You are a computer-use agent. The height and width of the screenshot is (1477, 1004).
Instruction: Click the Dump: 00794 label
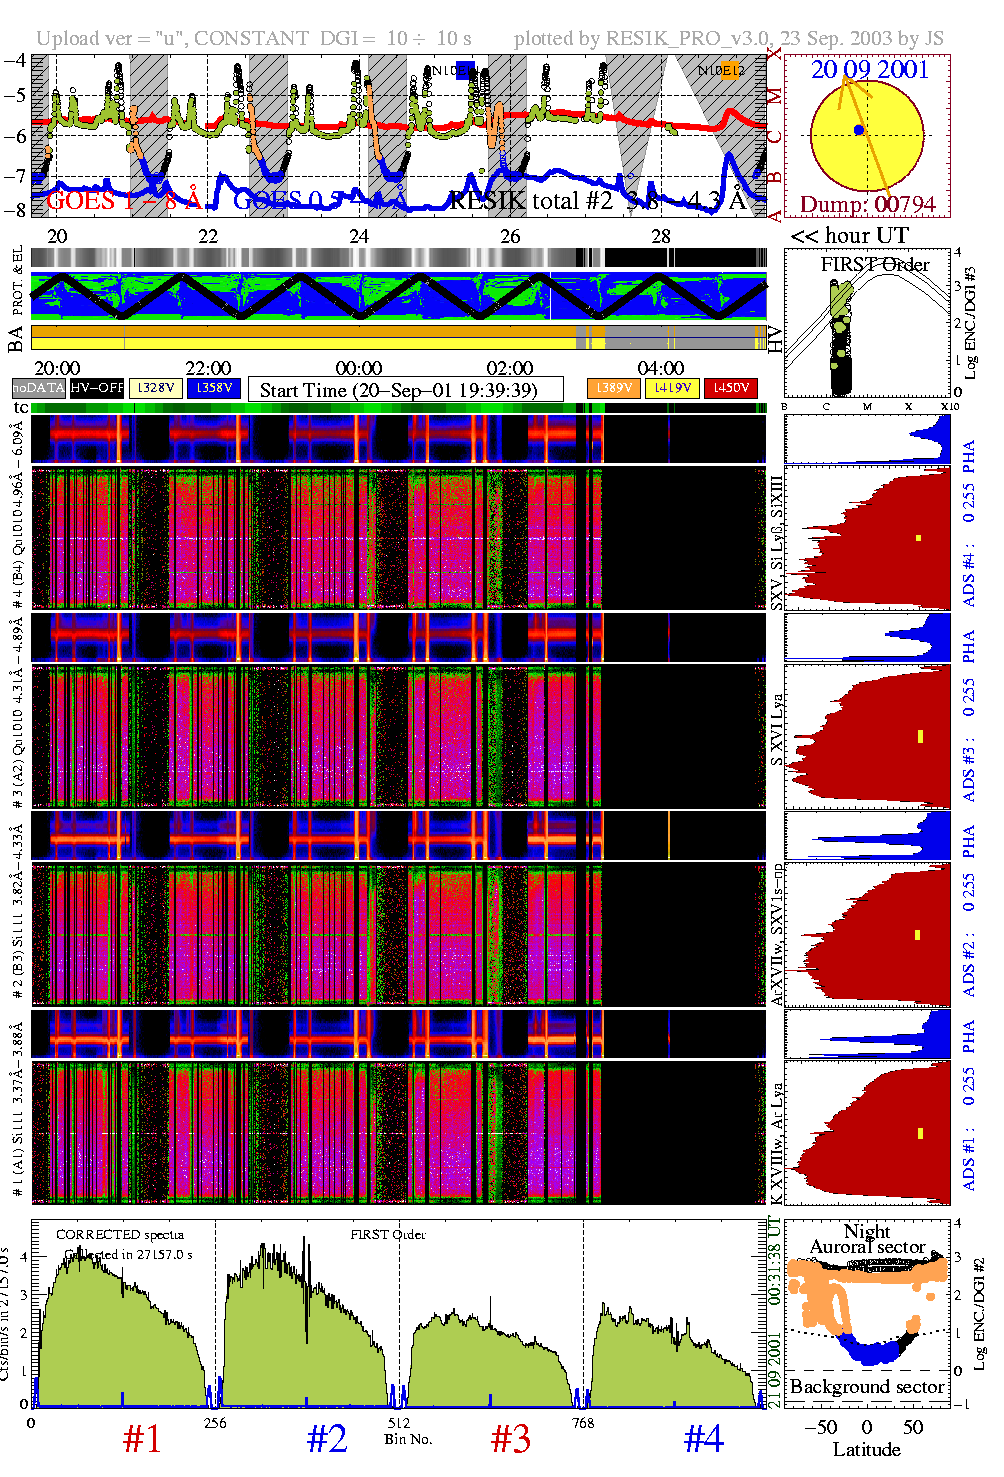click(x=867, y=204)
